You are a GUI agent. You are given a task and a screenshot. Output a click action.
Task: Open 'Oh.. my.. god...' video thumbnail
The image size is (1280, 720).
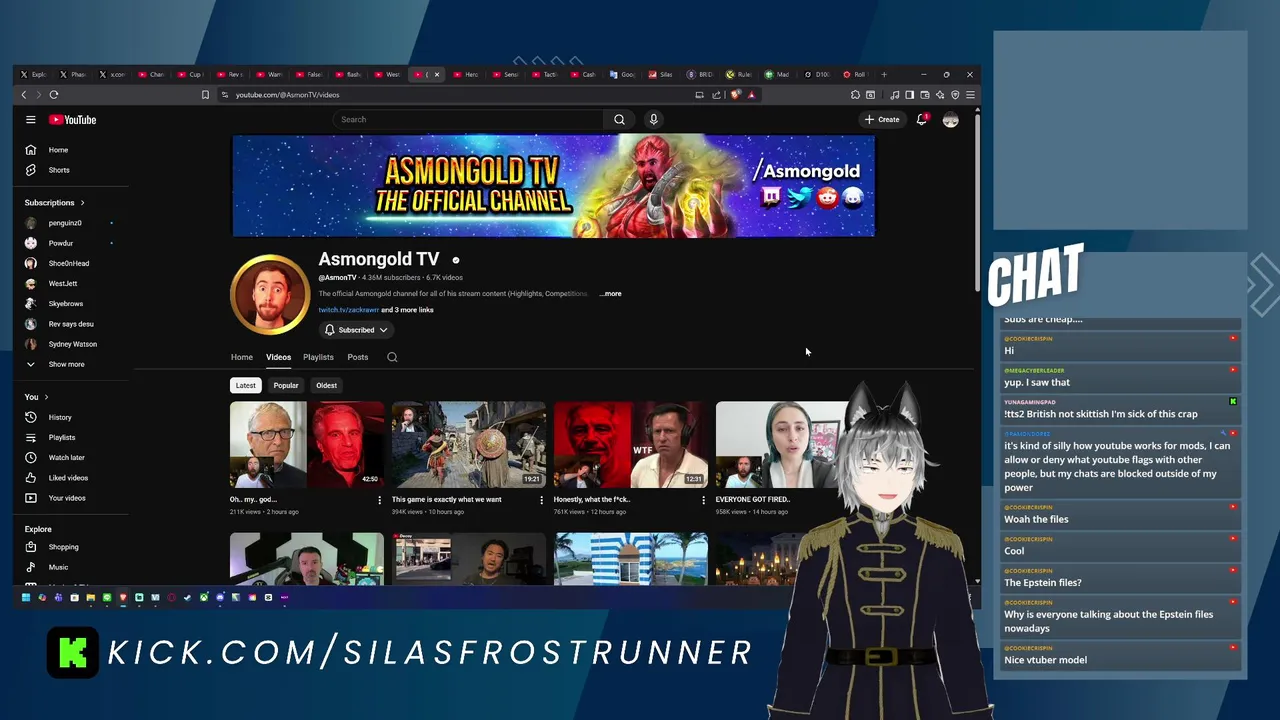307,445
